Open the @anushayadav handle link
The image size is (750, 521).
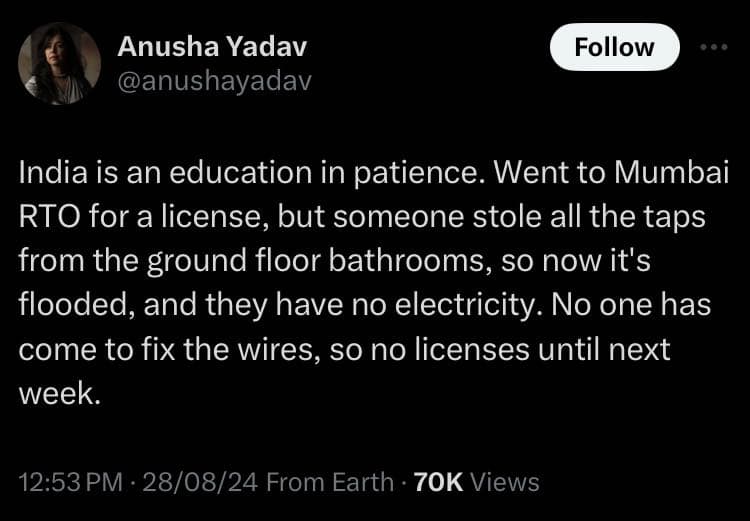pos(215,80)
